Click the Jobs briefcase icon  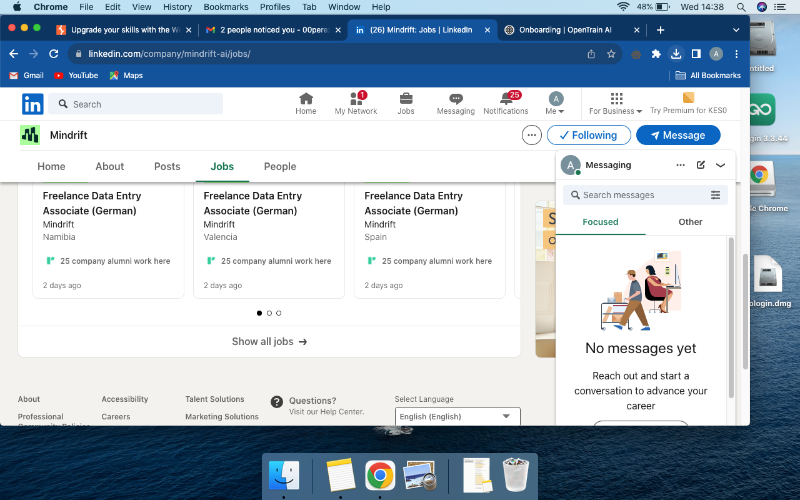click(406, 99)
